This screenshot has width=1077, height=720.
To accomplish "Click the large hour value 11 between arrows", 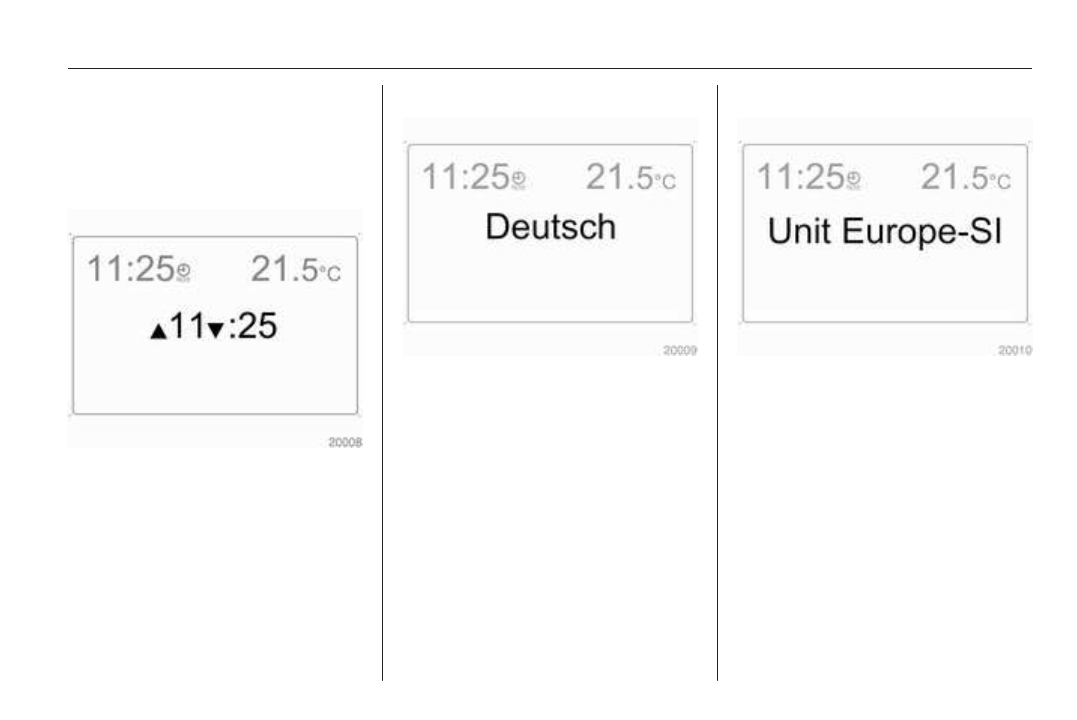I will 186,327.
